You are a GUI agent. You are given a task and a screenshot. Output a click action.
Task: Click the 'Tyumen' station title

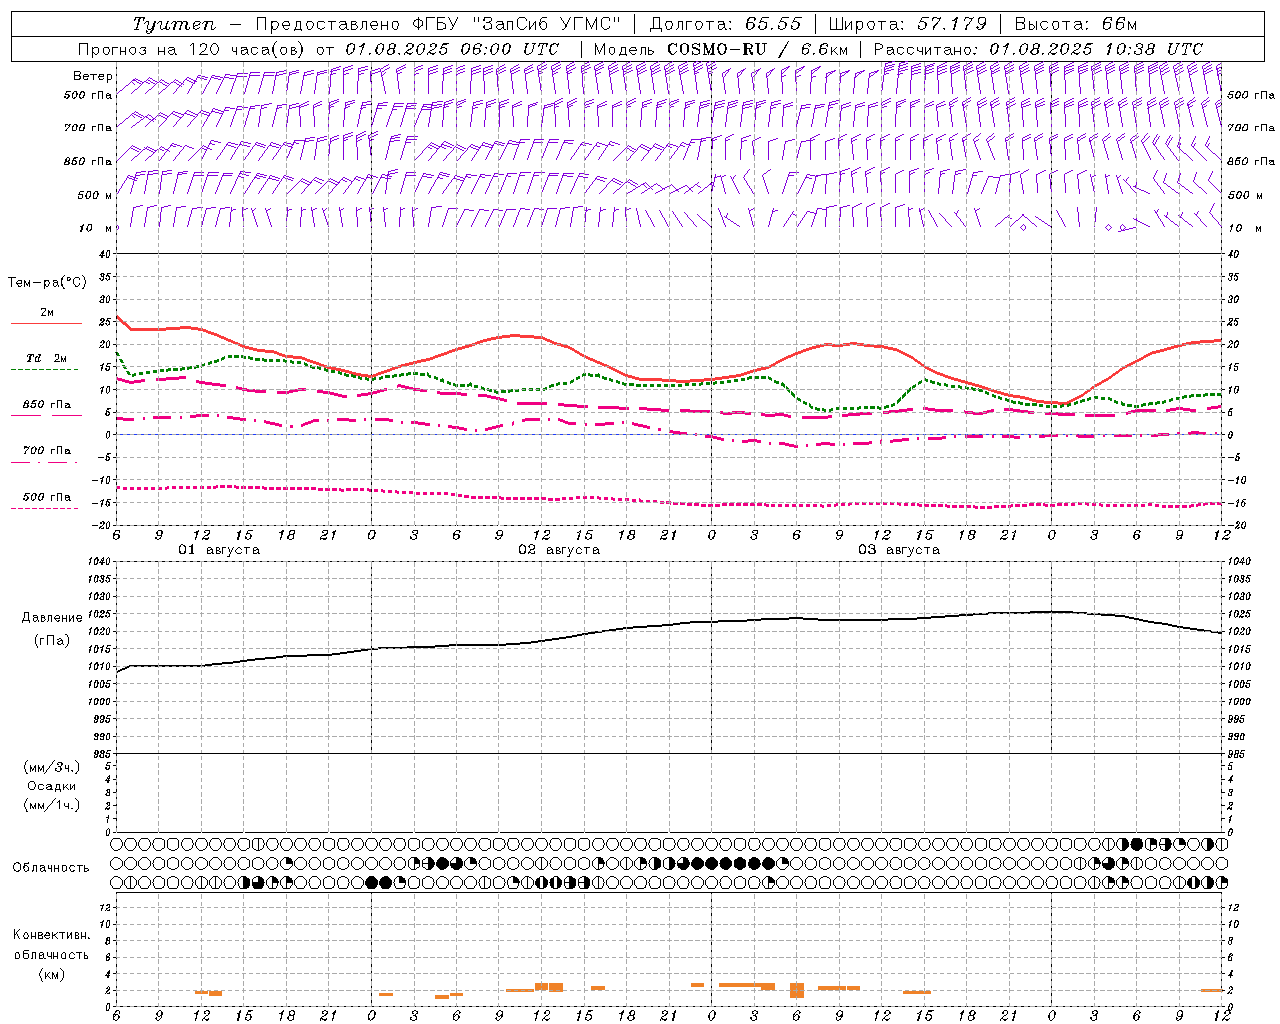tap(174, 24)
